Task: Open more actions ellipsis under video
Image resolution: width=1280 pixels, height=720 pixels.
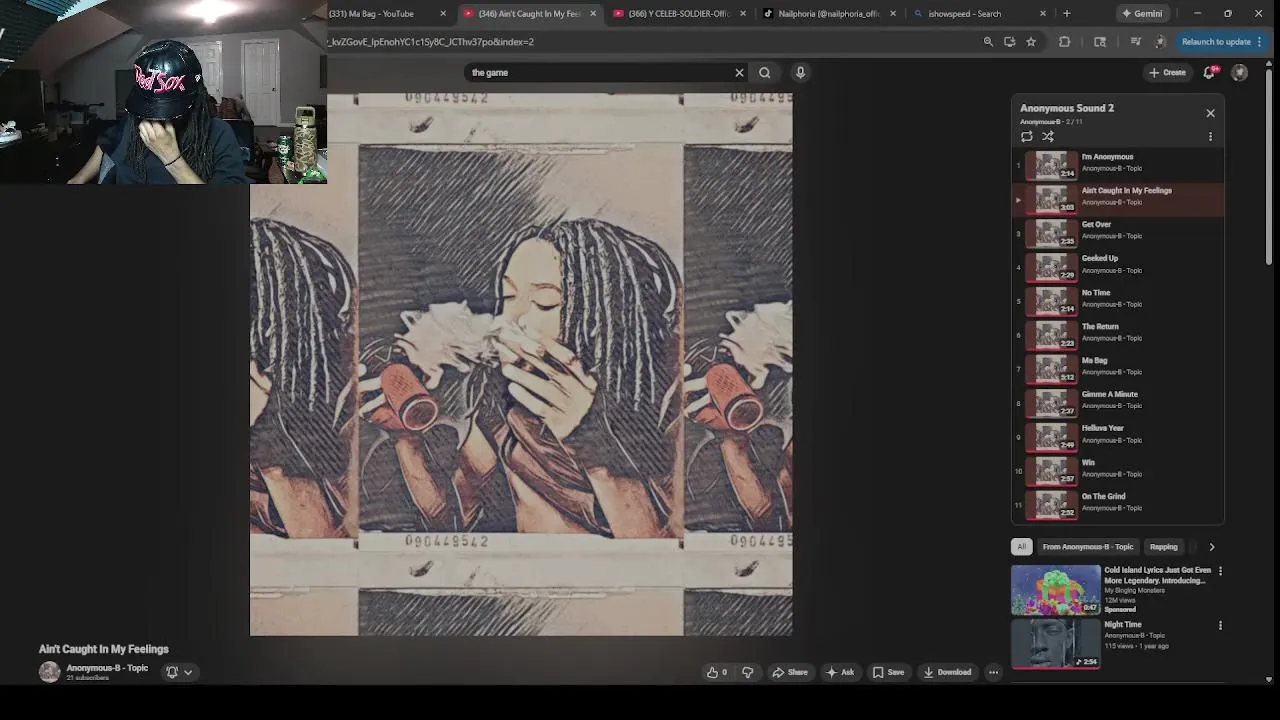Action: click(x=993, y=672)
